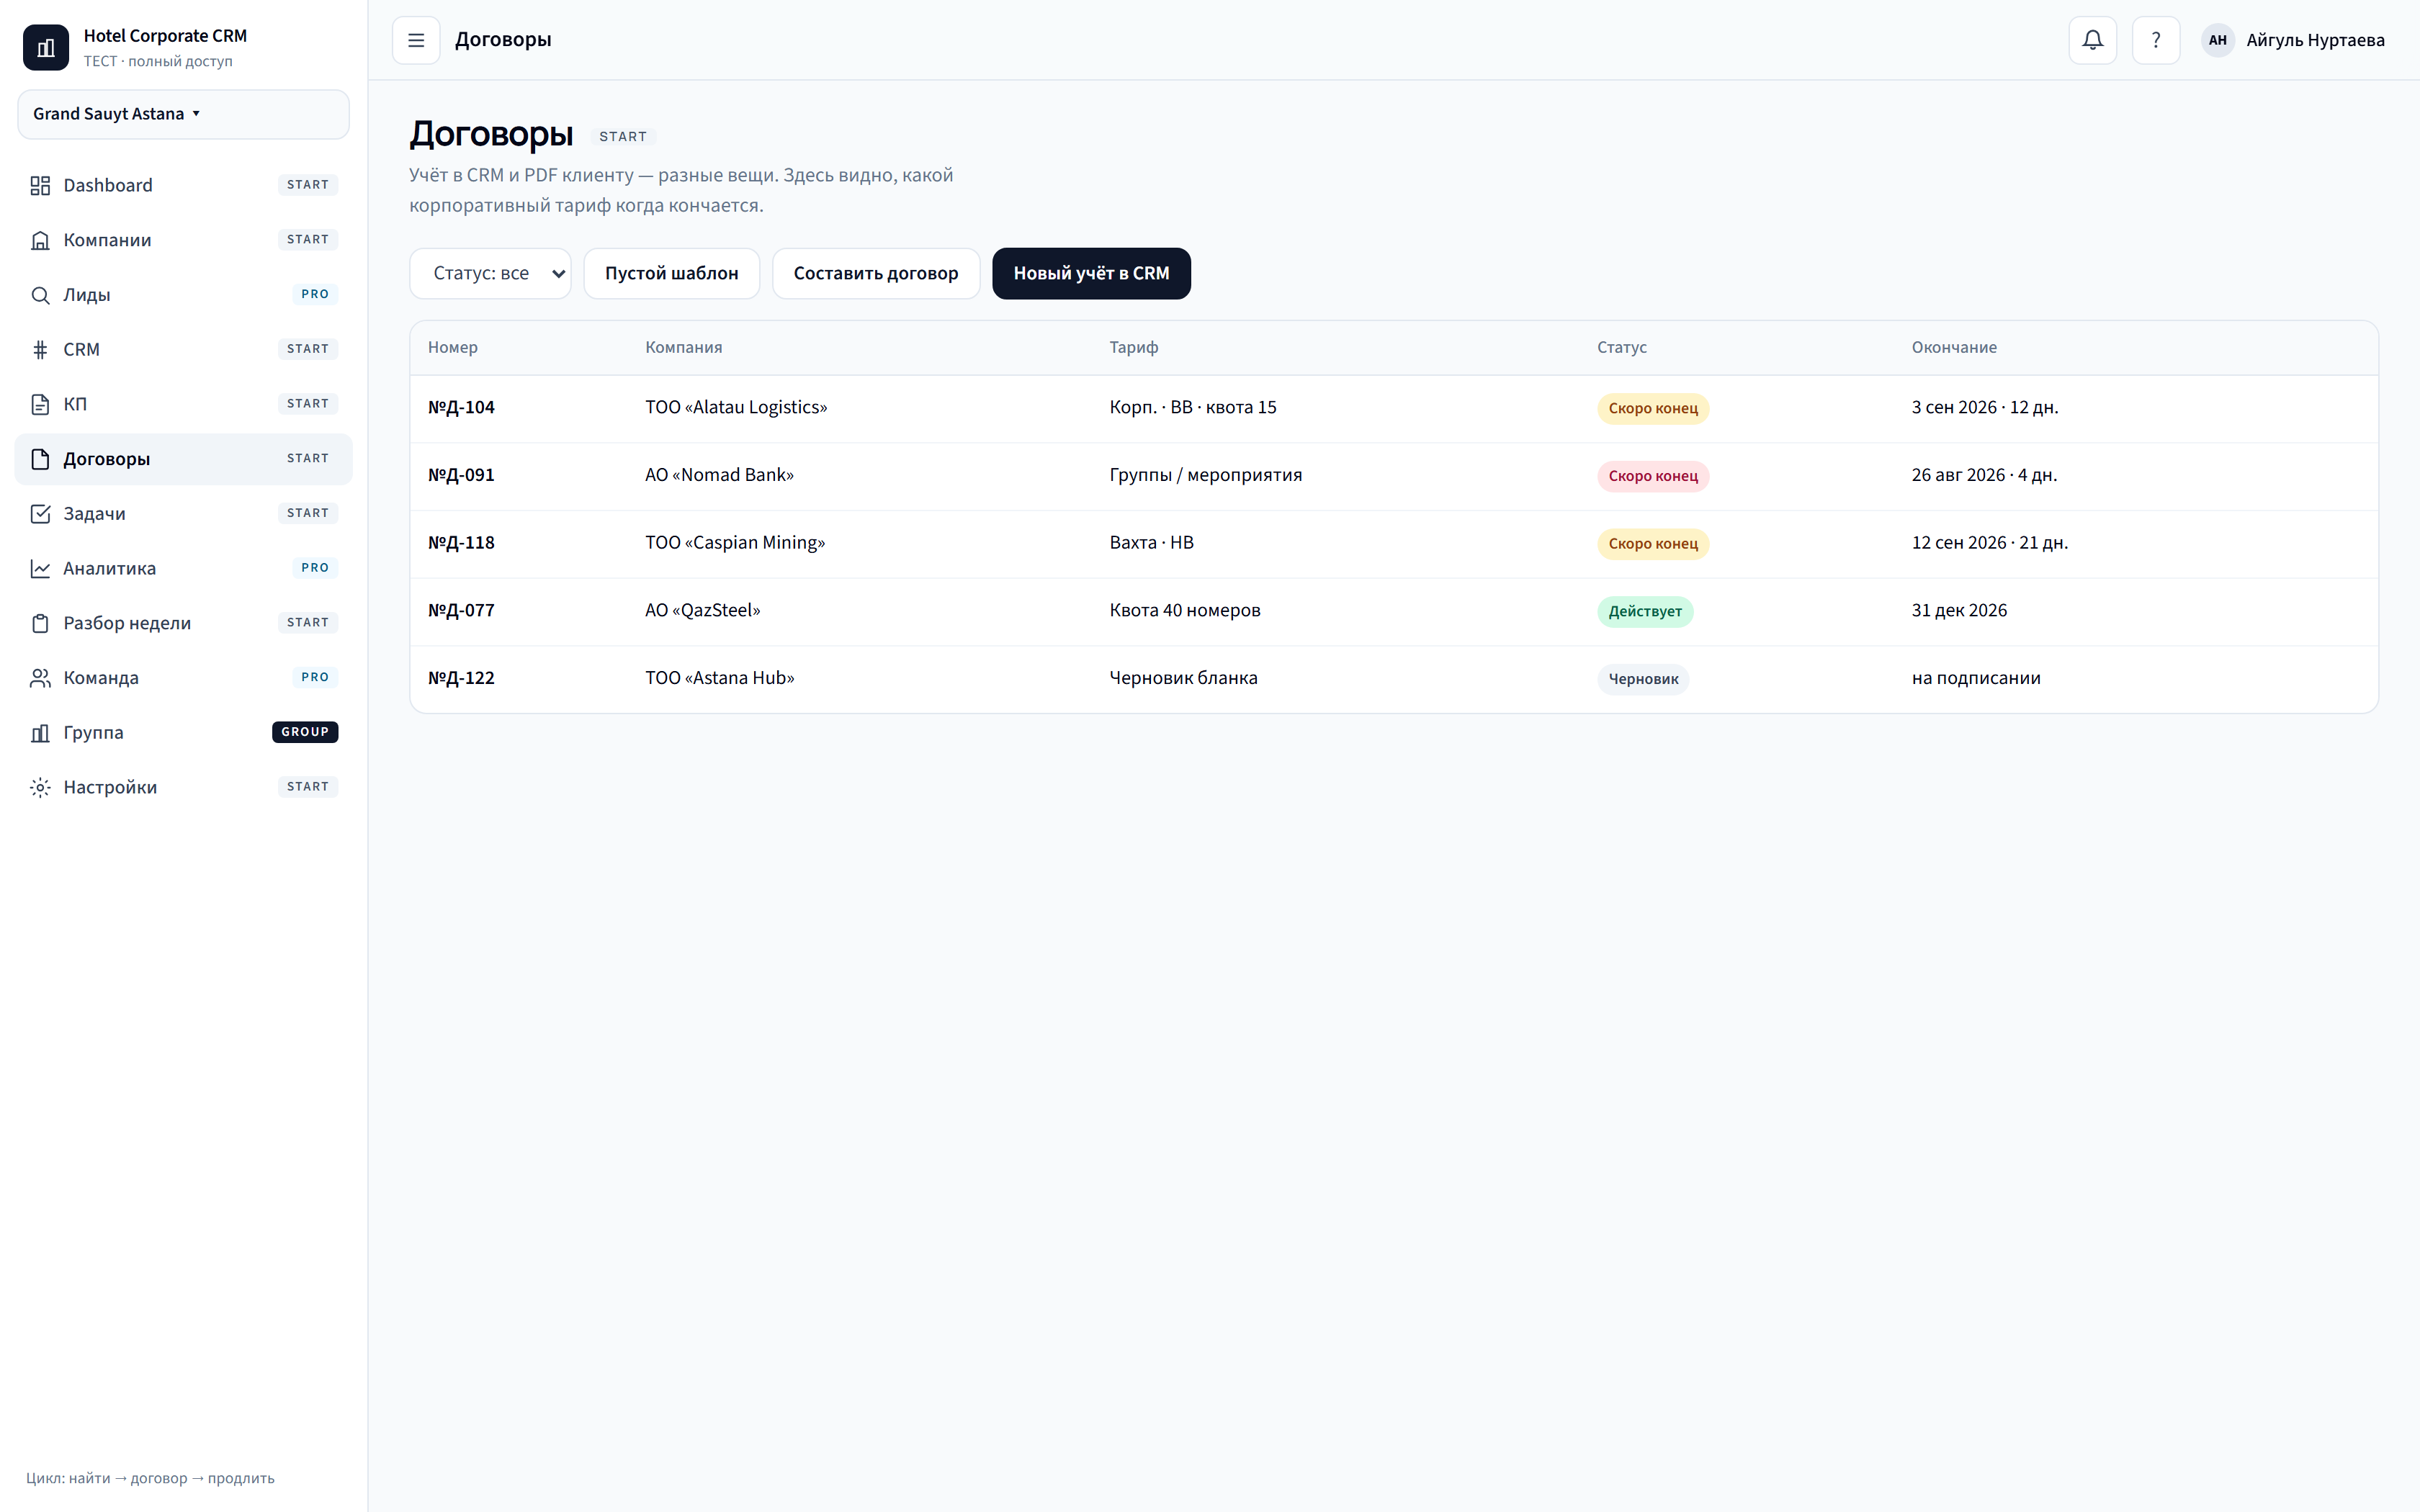
Task: Select contract number №Д-077
Action: [x=461, y=610]
